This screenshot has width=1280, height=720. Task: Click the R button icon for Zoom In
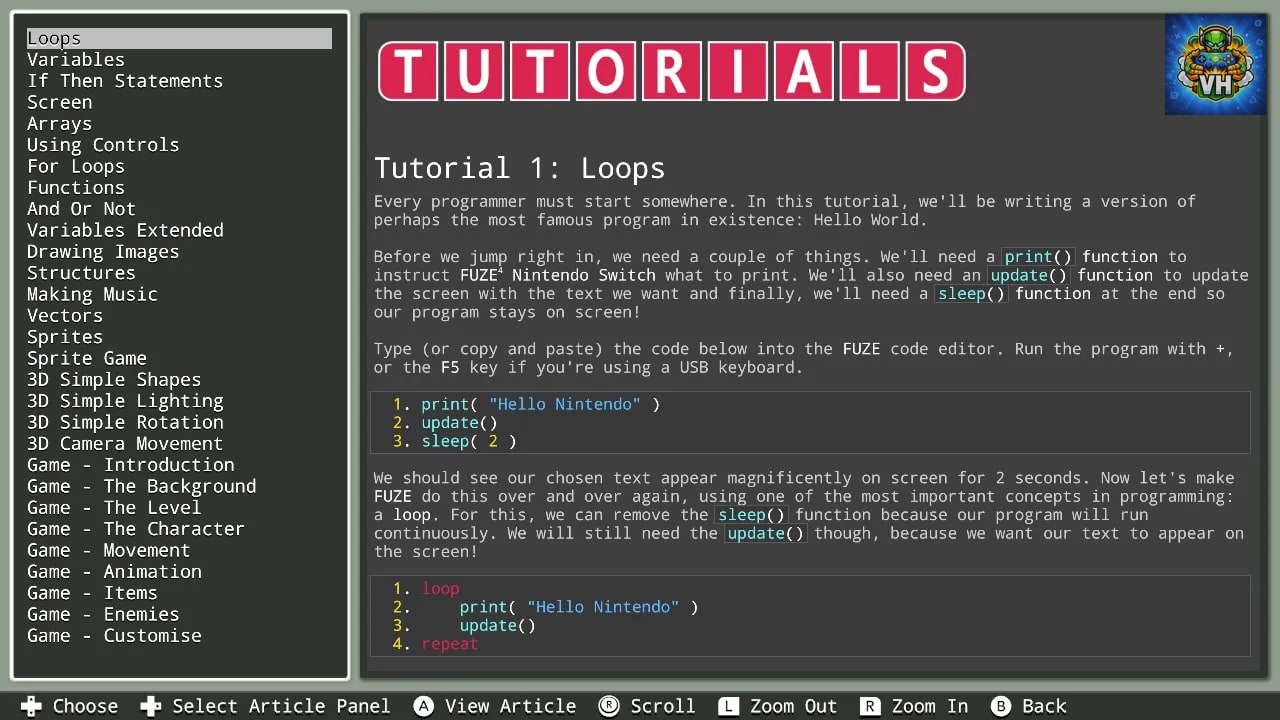tap(871, 706)
